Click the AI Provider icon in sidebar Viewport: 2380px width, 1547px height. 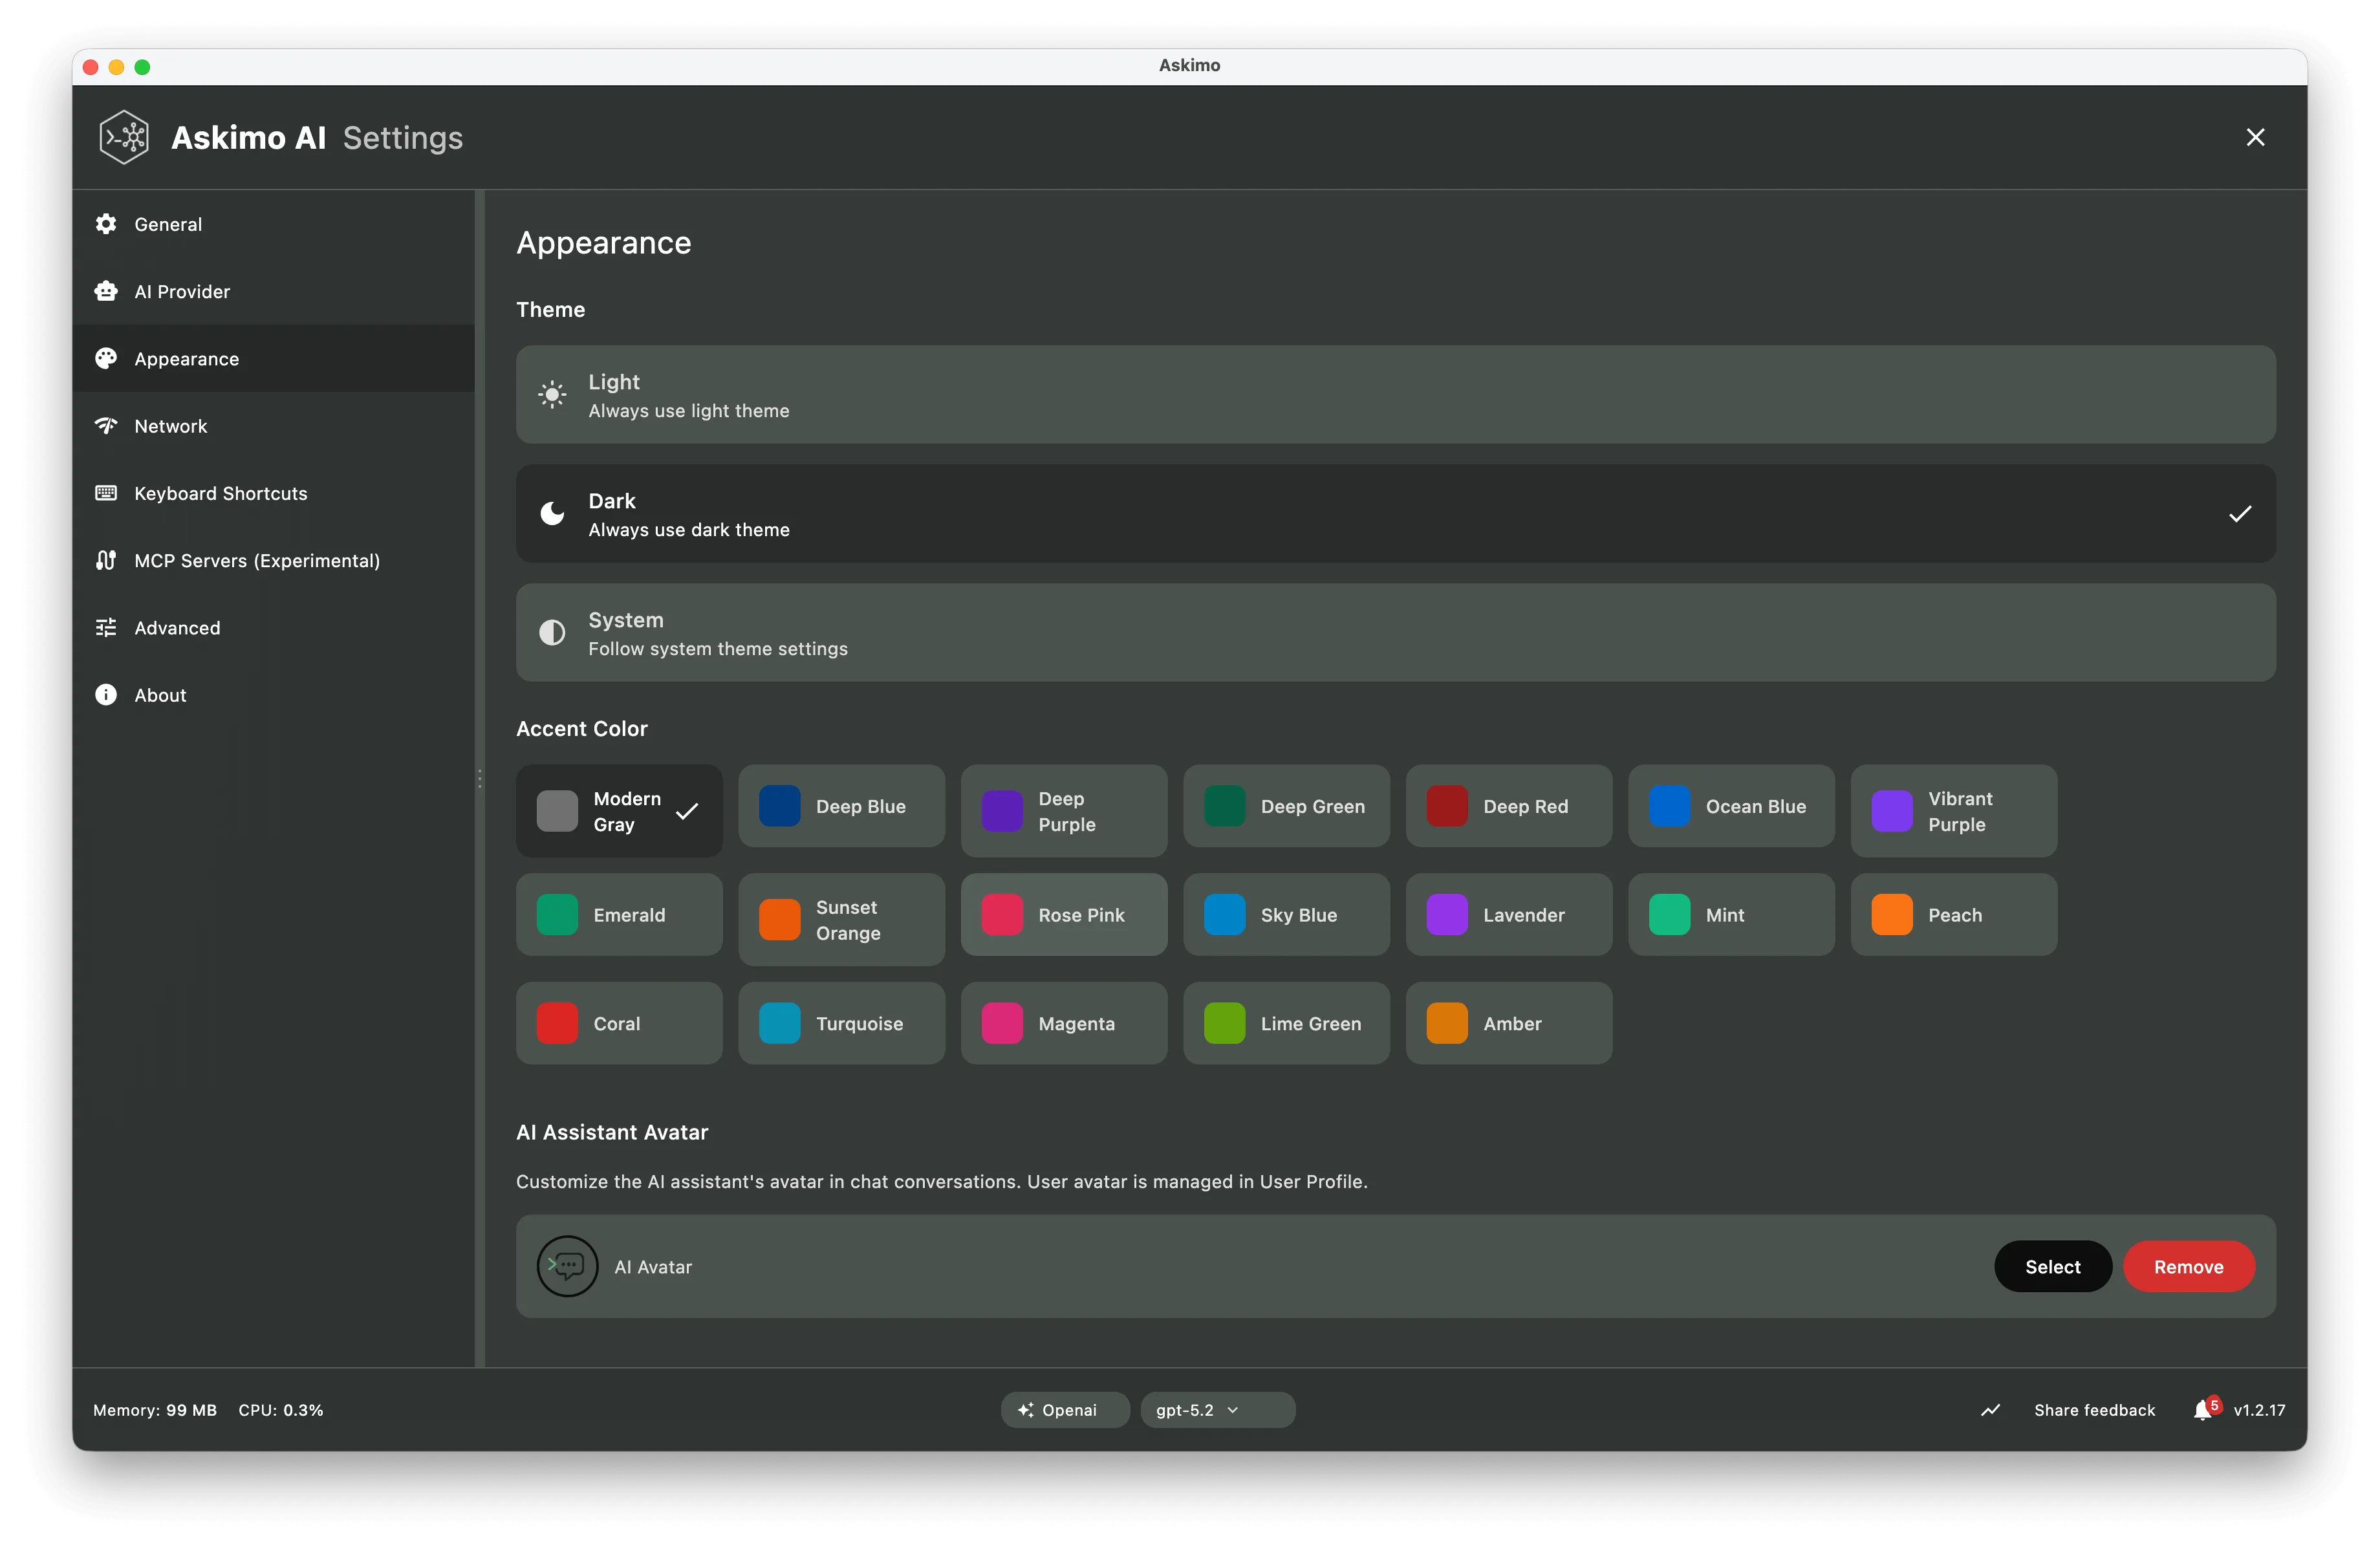[106, 291]
